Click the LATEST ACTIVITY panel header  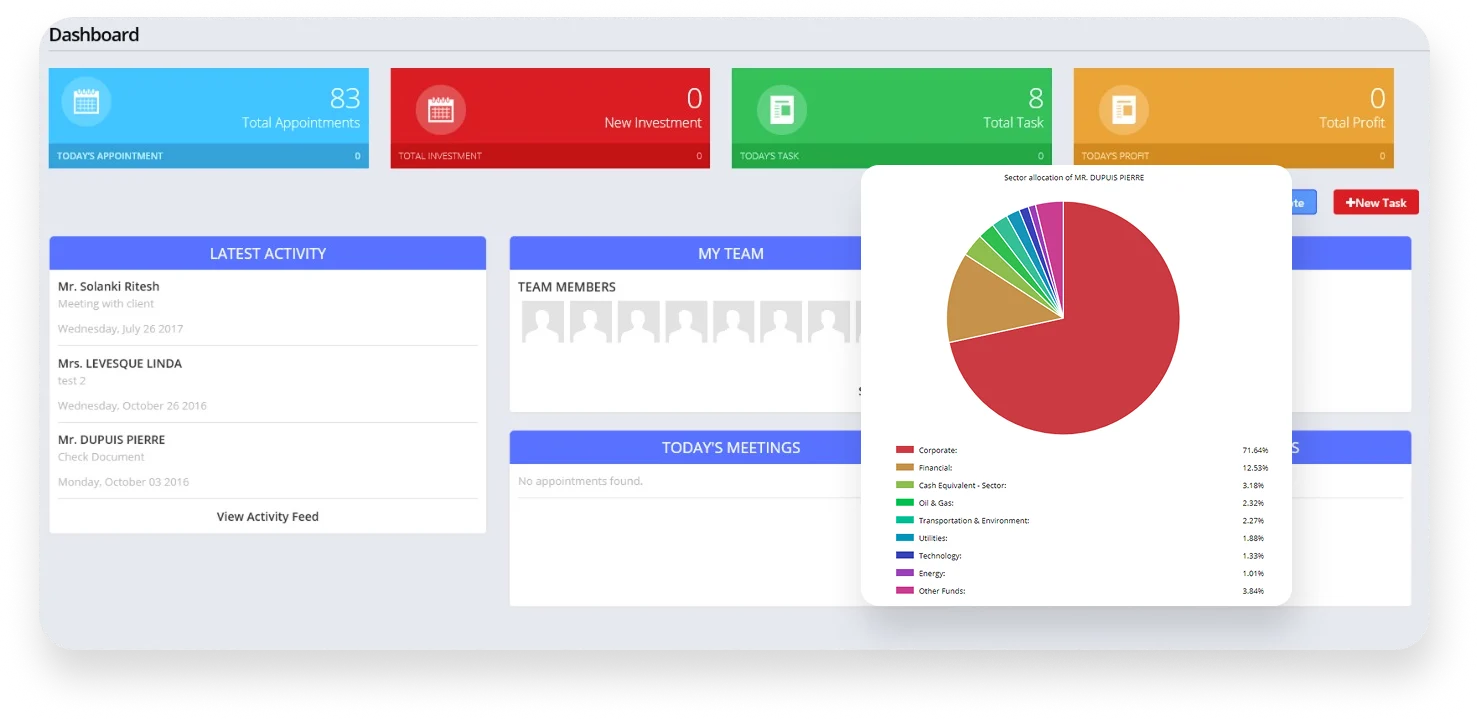(268, 254)
